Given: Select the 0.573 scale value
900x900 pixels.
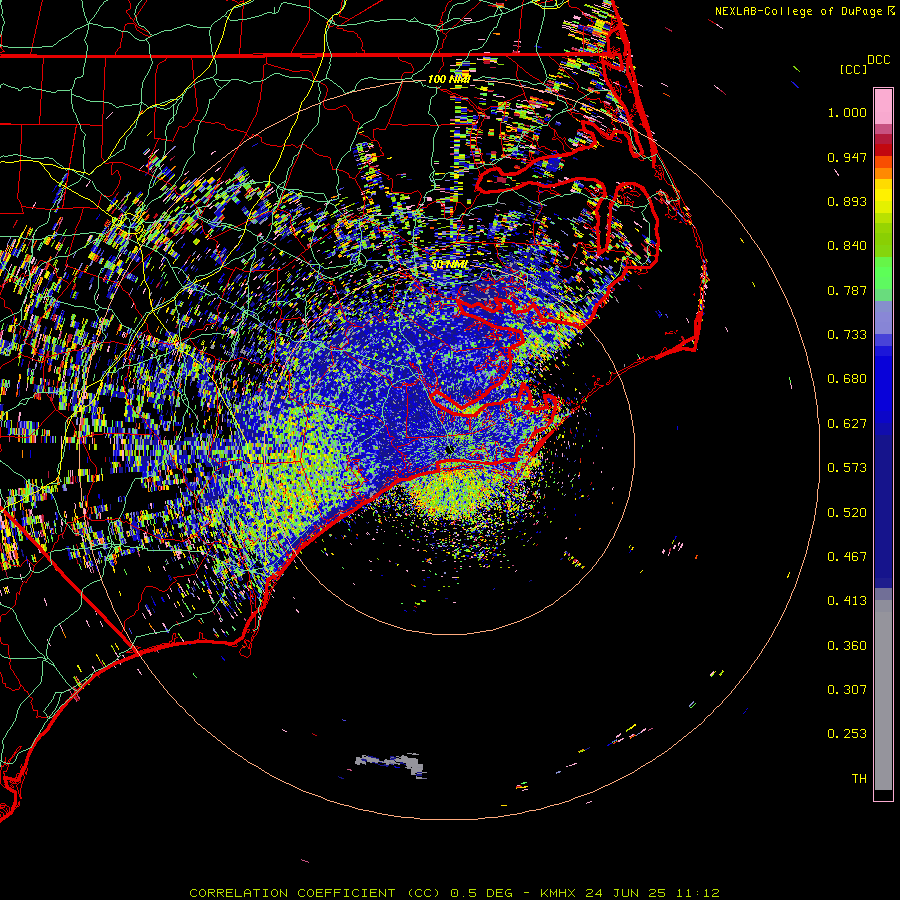Looking at the screenshot, I should (x=847, y=468).
